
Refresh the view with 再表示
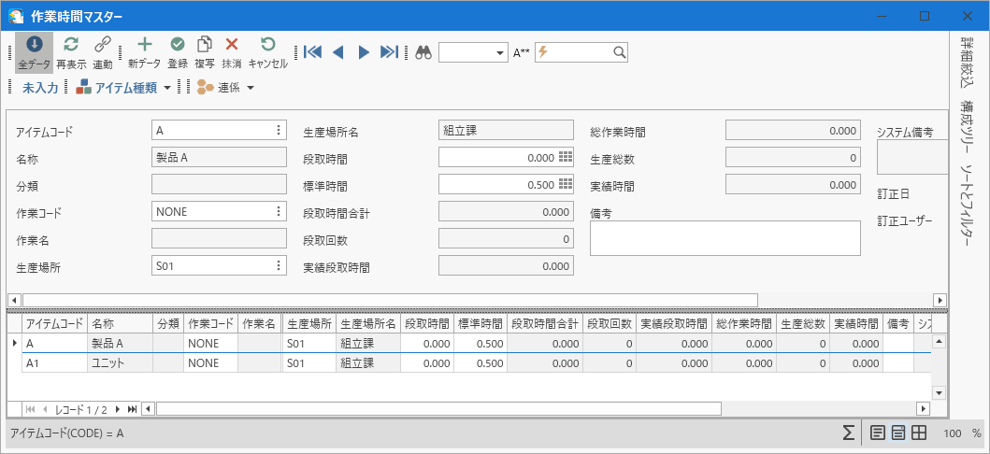coord(71,52)
